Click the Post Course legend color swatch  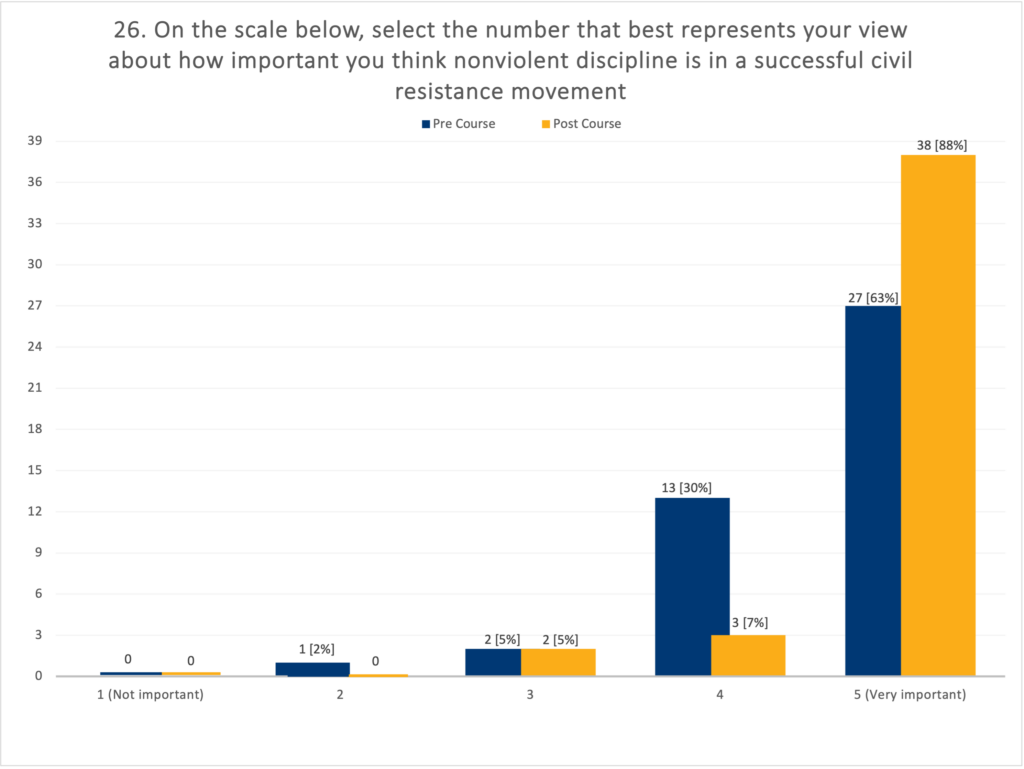pos(546,124)
